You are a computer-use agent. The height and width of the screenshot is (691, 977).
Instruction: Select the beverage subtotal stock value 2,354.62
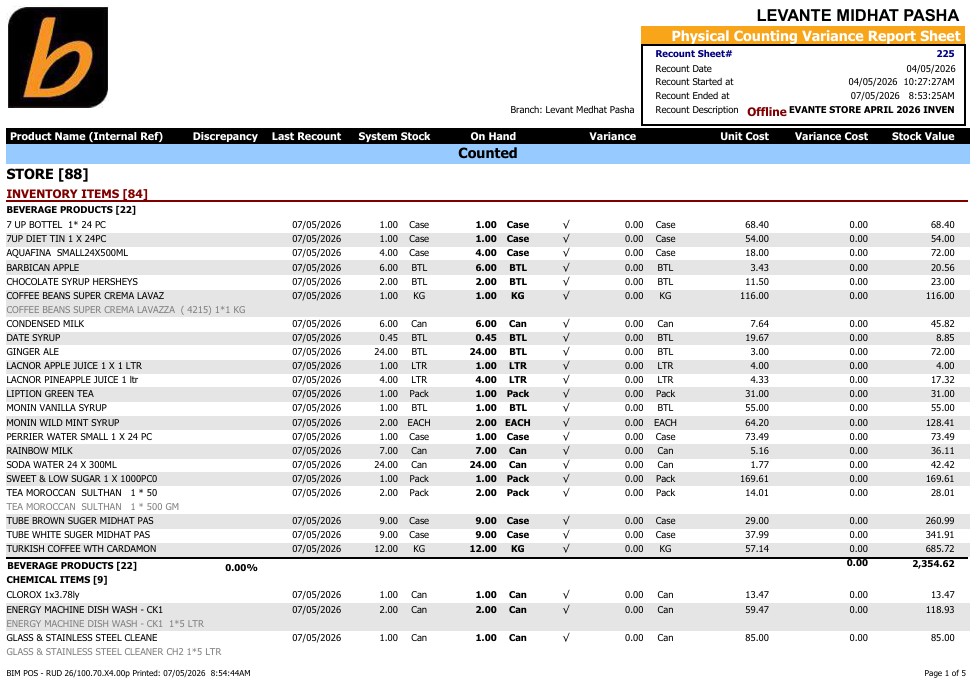pos(933,564)
